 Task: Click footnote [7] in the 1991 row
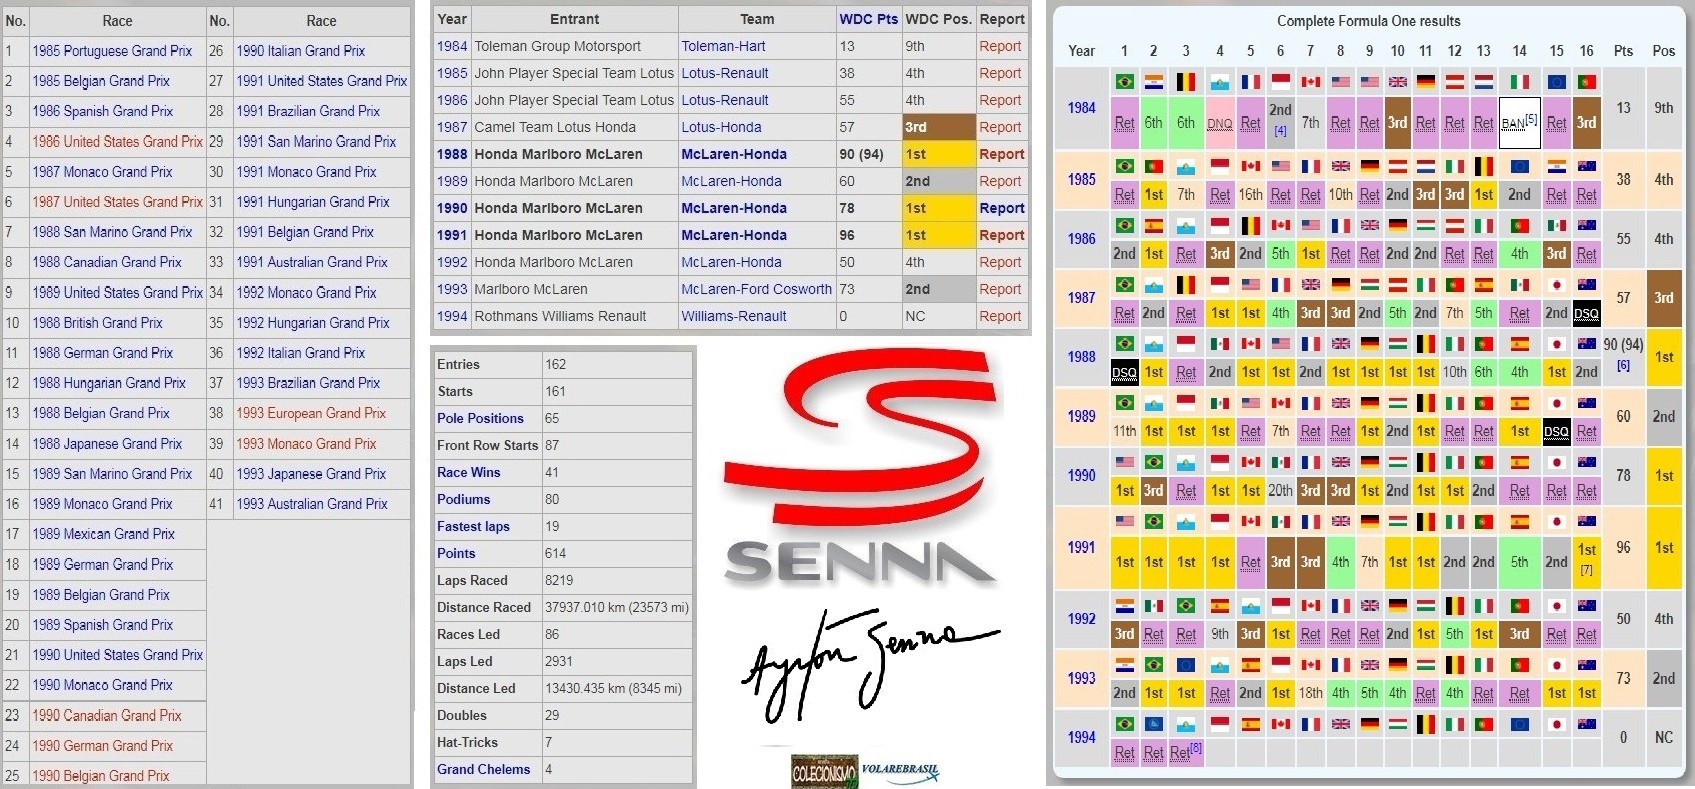pyautogui.click(x=1586, y=570)
